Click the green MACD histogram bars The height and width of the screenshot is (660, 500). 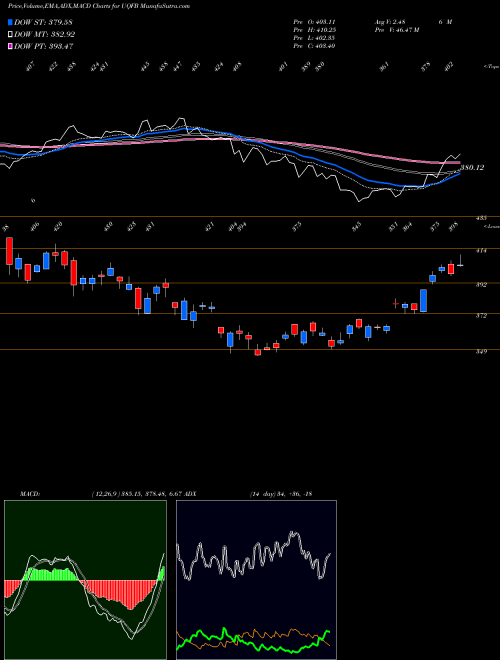click(51, 575)
